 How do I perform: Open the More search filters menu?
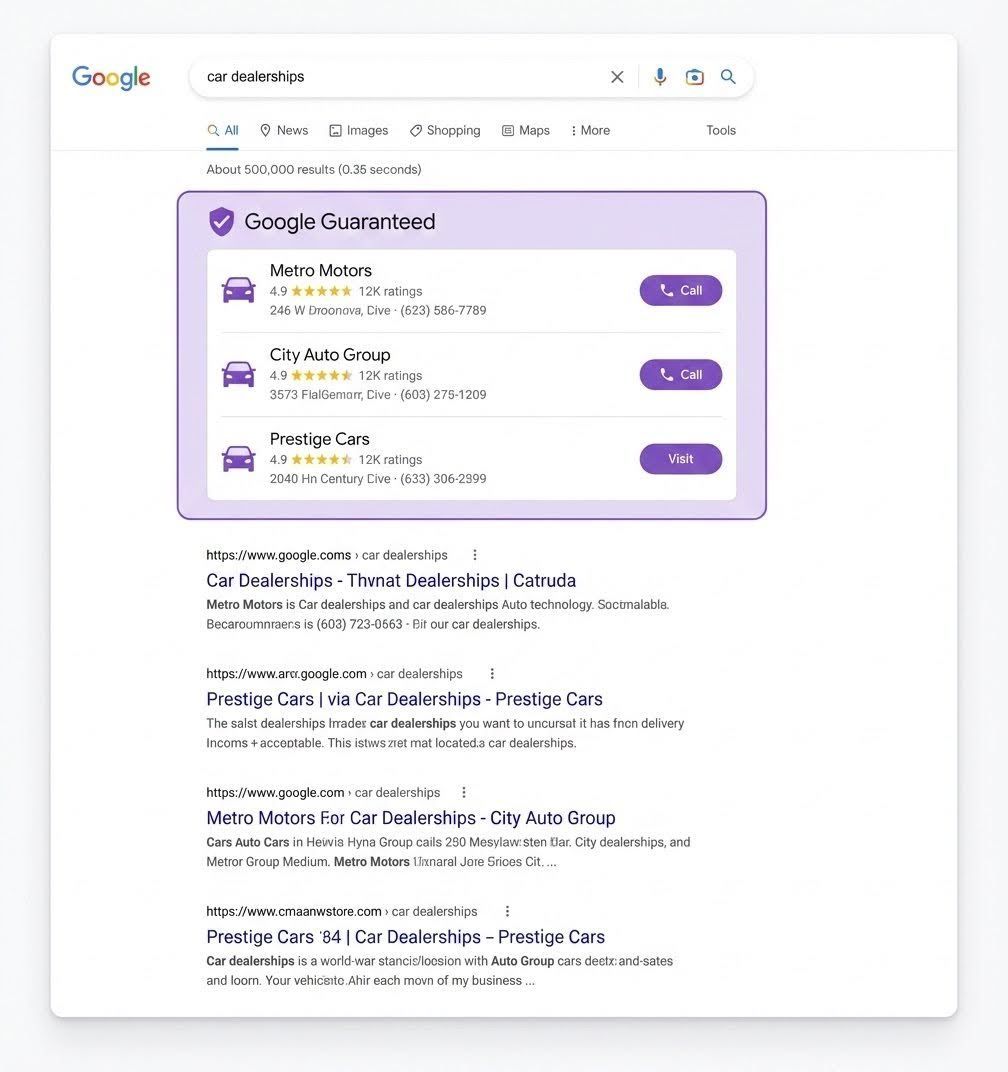tap(590, 131)
